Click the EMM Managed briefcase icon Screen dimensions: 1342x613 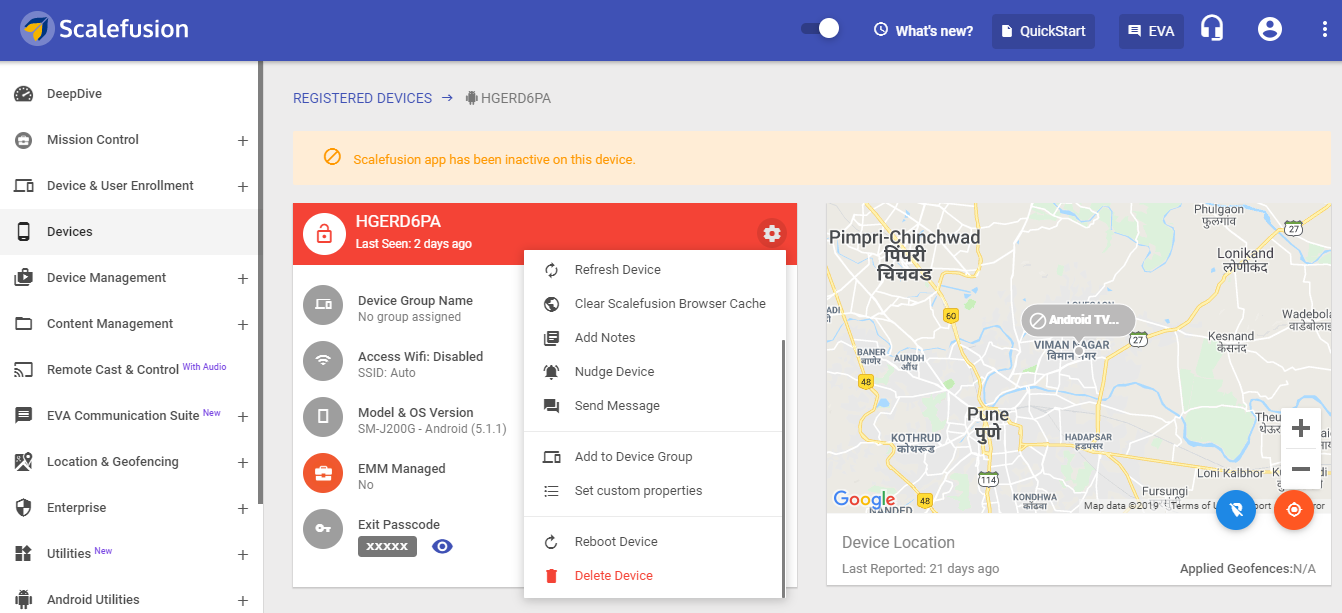click(x=323, y=473)
